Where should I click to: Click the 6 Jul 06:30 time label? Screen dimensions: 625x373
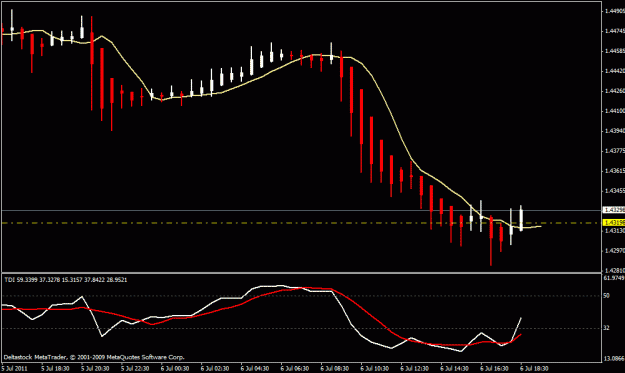(294, 369)
